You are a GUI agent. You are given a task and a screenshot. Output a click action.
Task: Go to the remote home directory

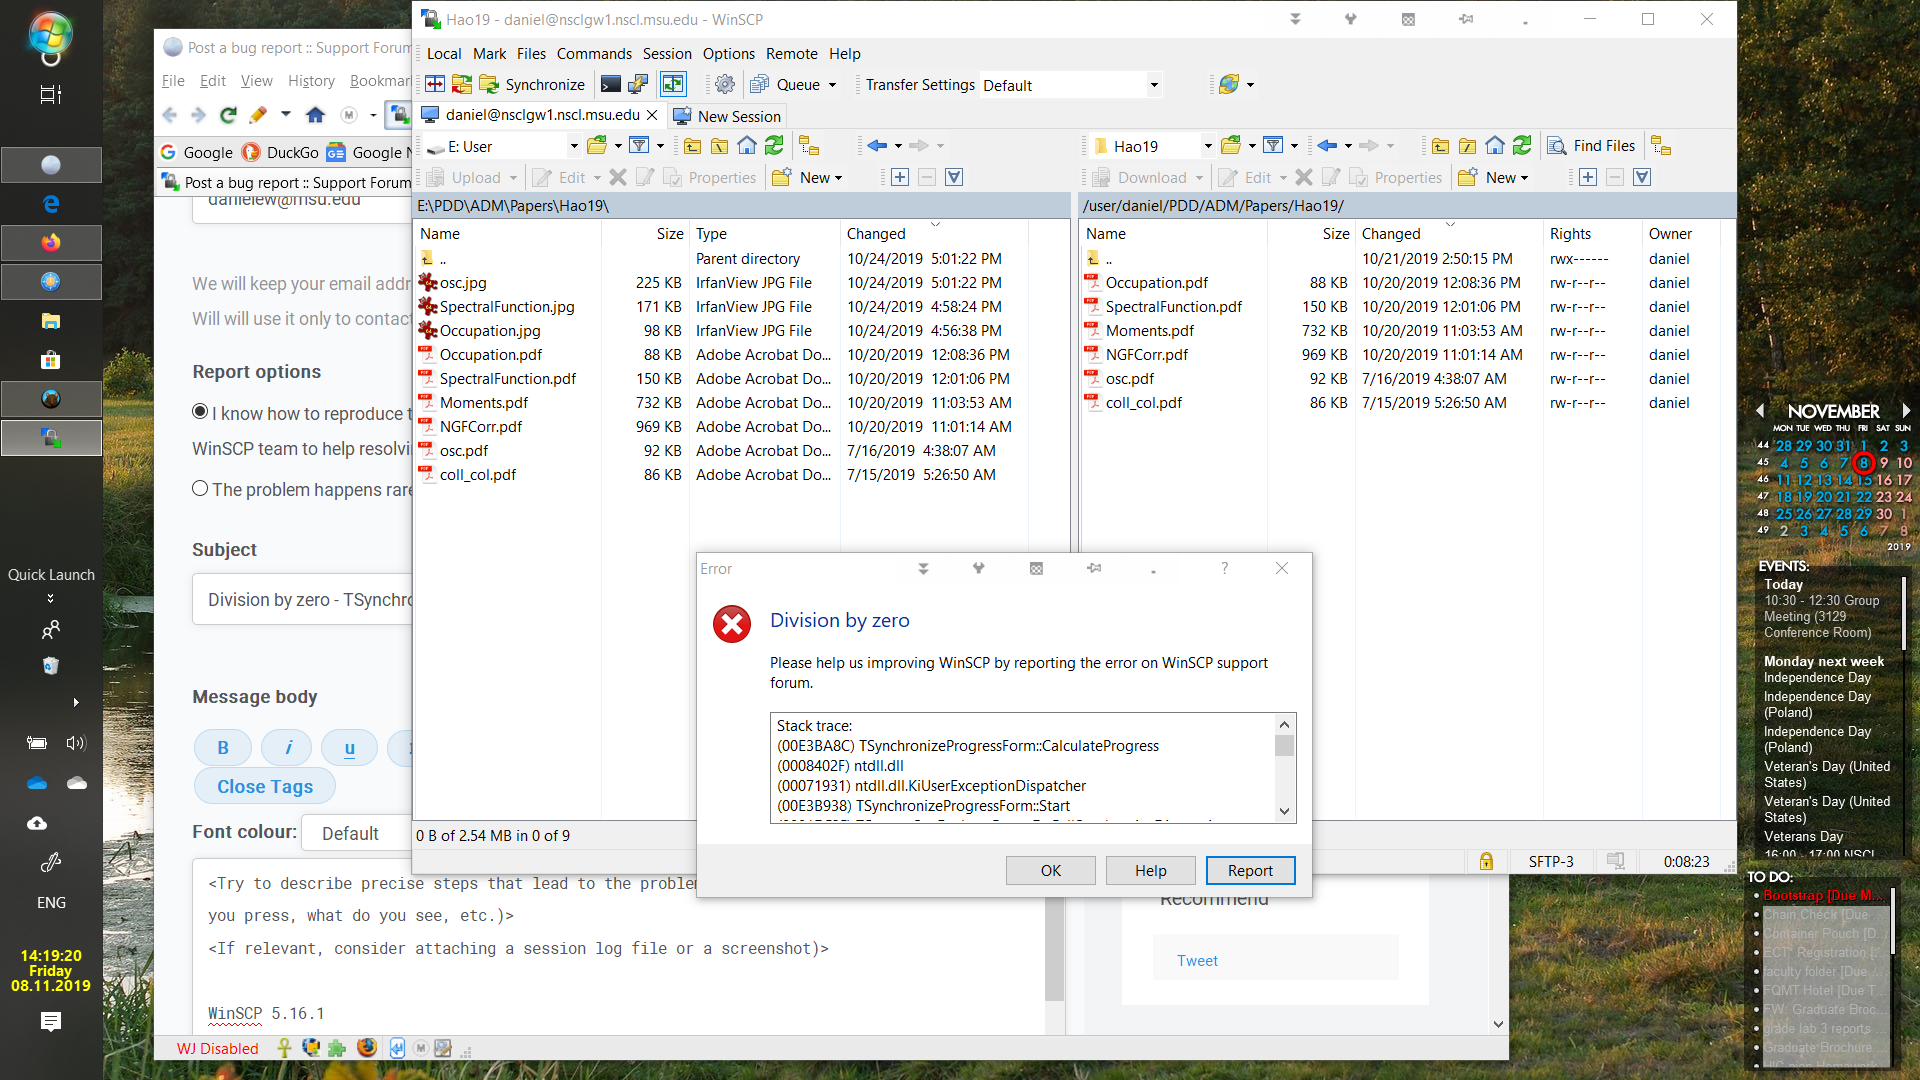pos(1494,146)
